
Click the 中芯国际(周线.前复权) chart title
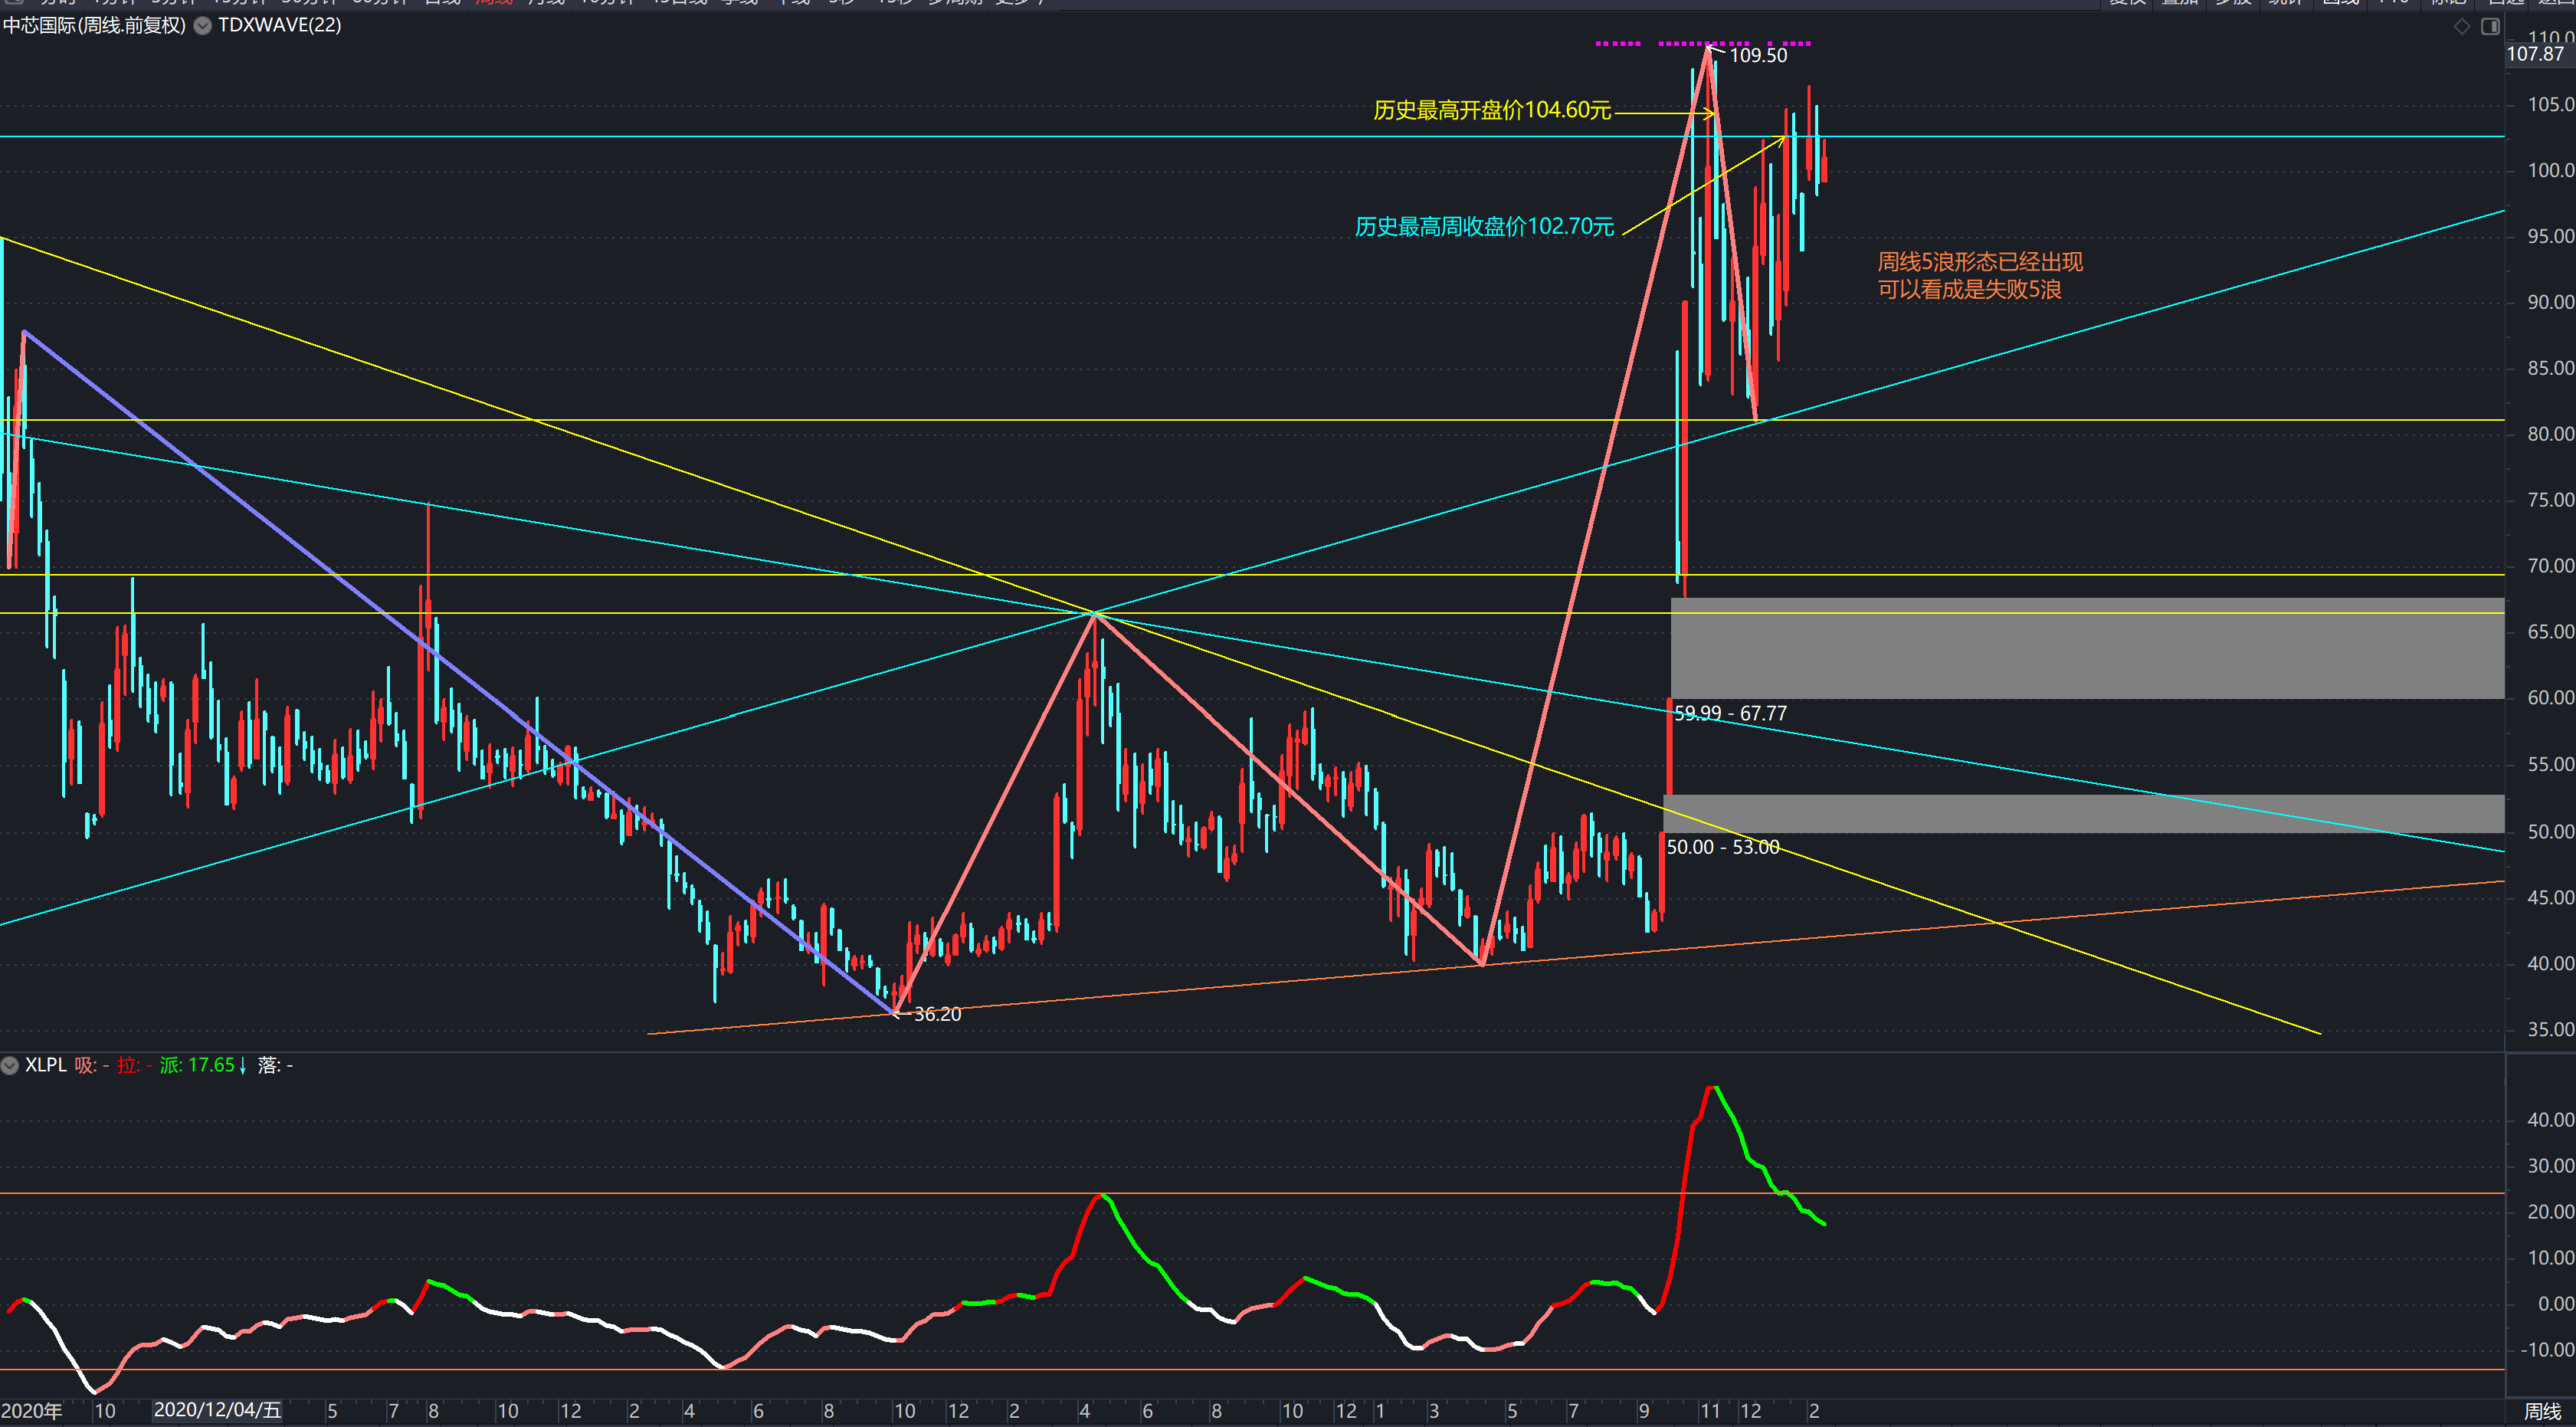94,26
